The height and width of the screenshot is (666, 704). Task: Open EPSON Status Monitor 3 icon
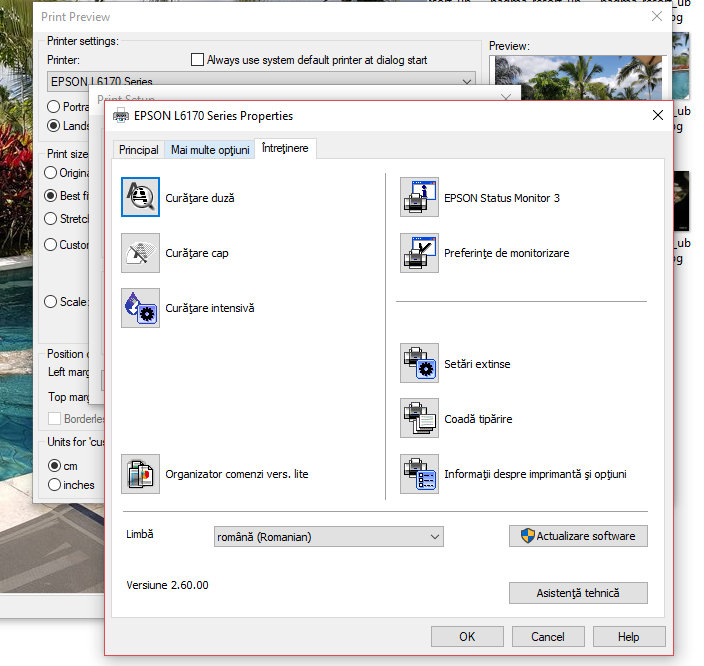pos(419,197)
